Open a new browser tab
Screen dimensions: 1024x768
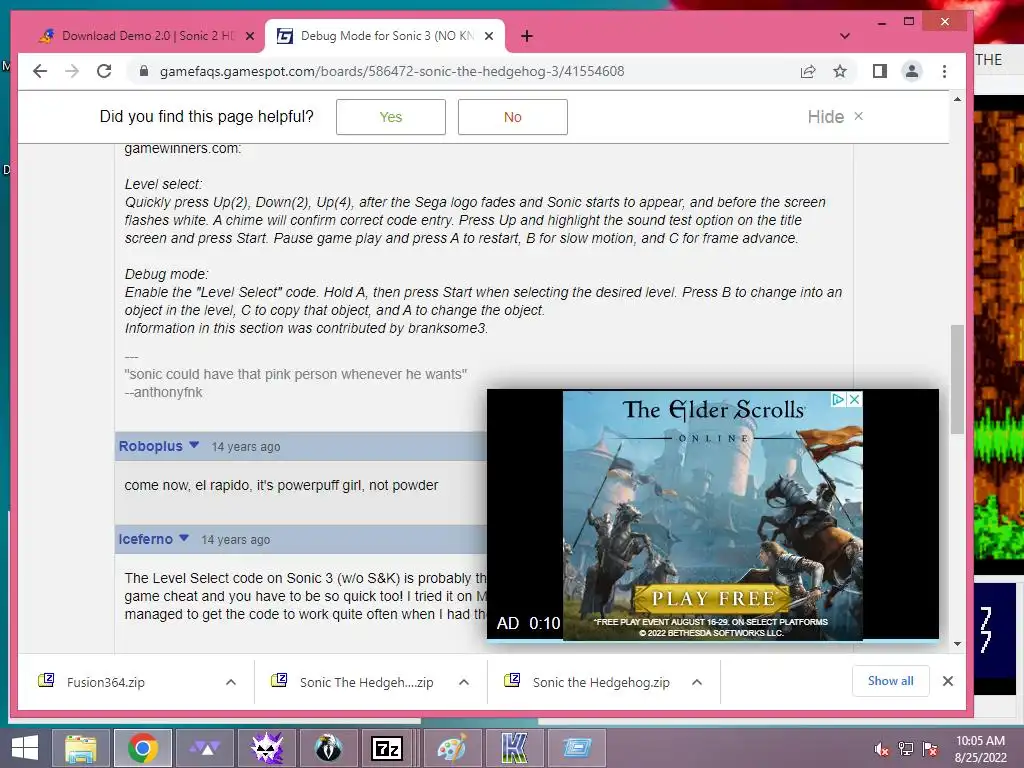[527, 37]
